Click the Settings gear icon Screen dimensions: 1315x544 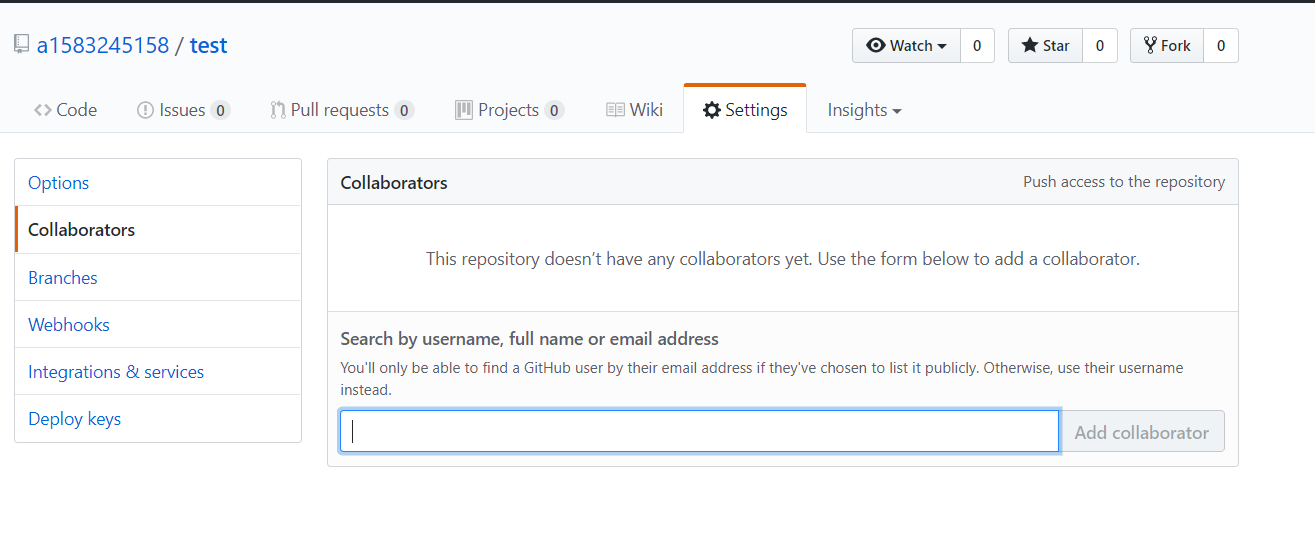[712, 110]
